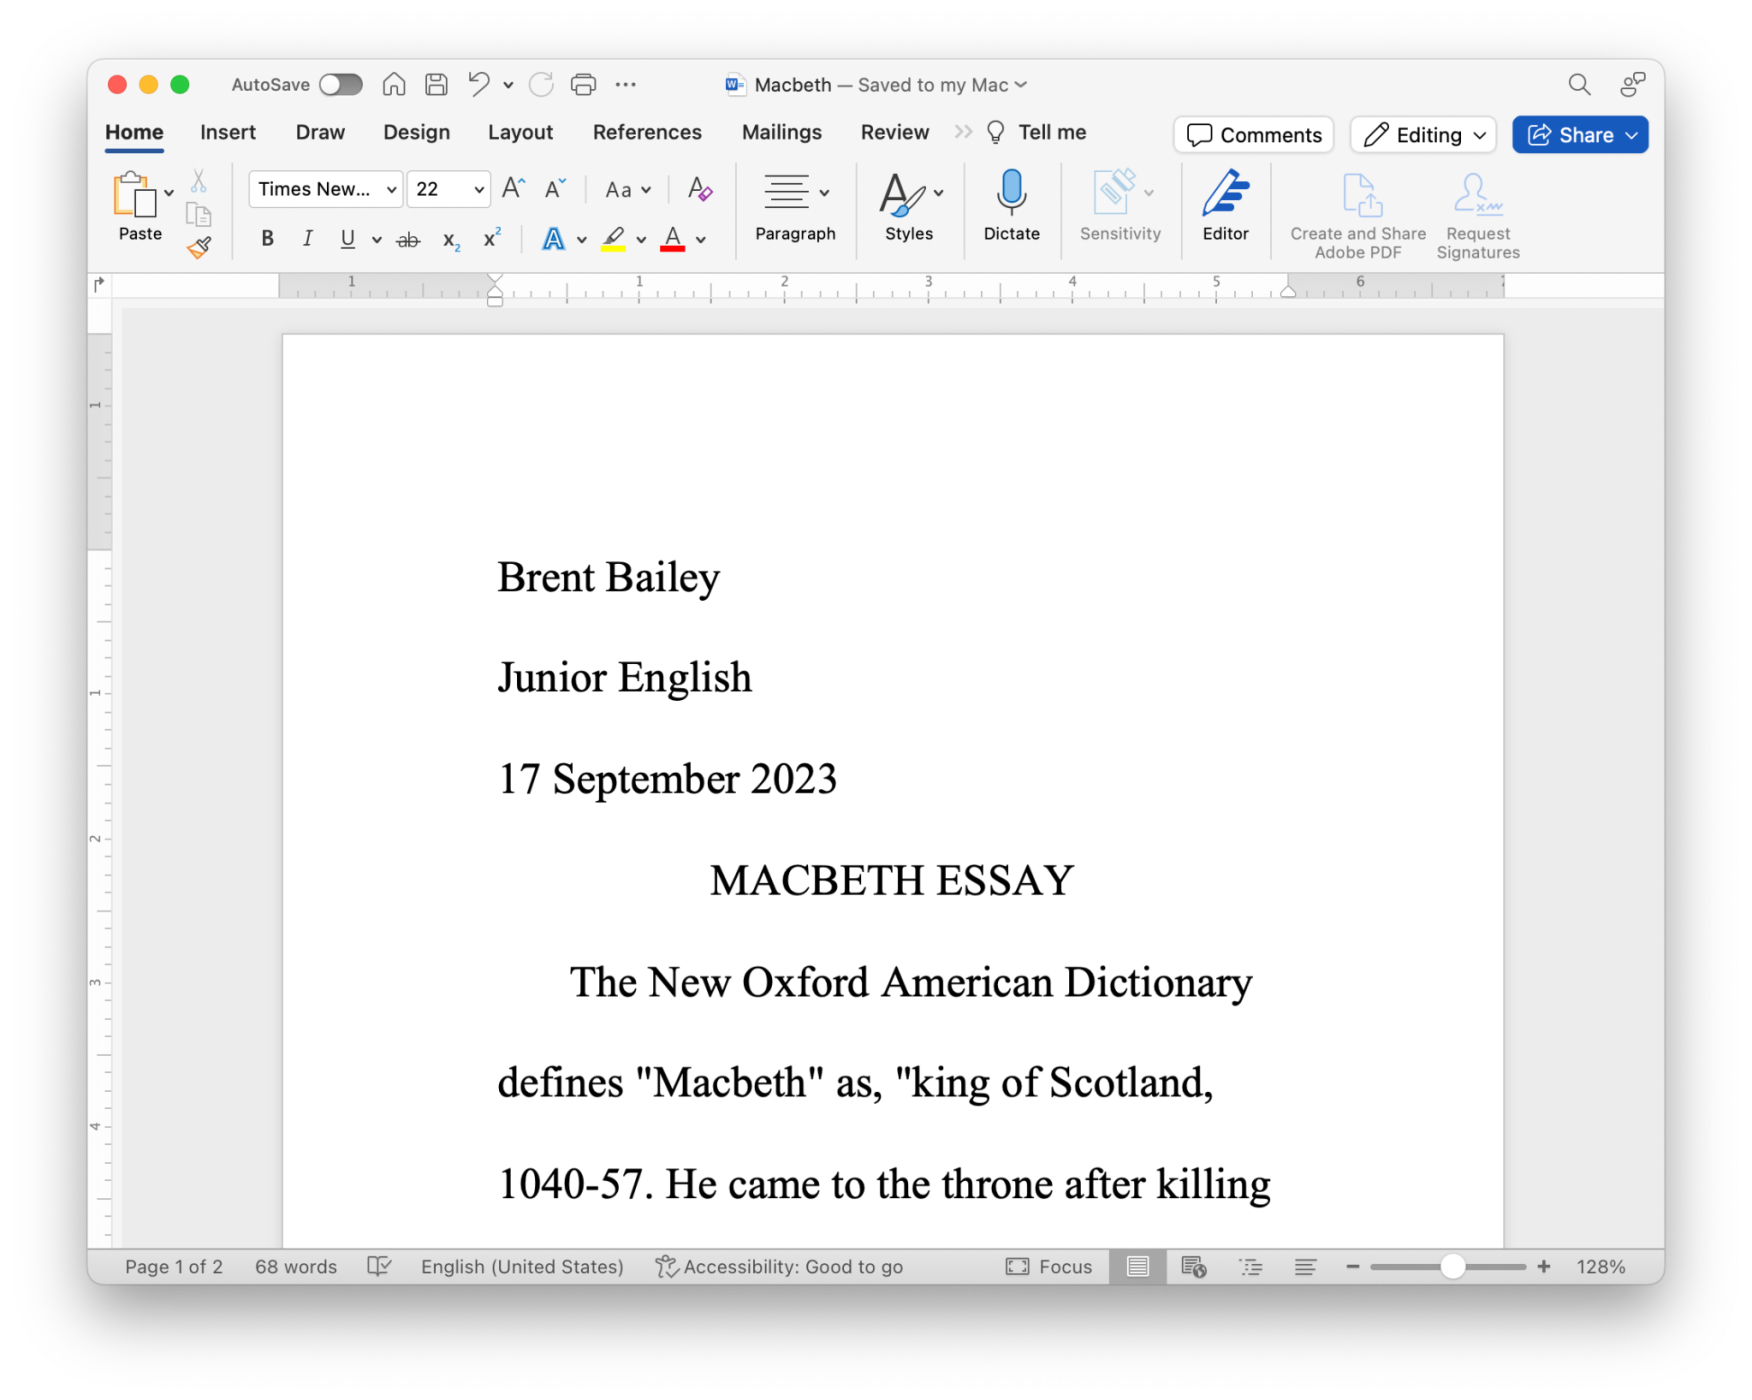Expand the font color options
This screenshot has height=1400, width=1752.
coord(701,239)
